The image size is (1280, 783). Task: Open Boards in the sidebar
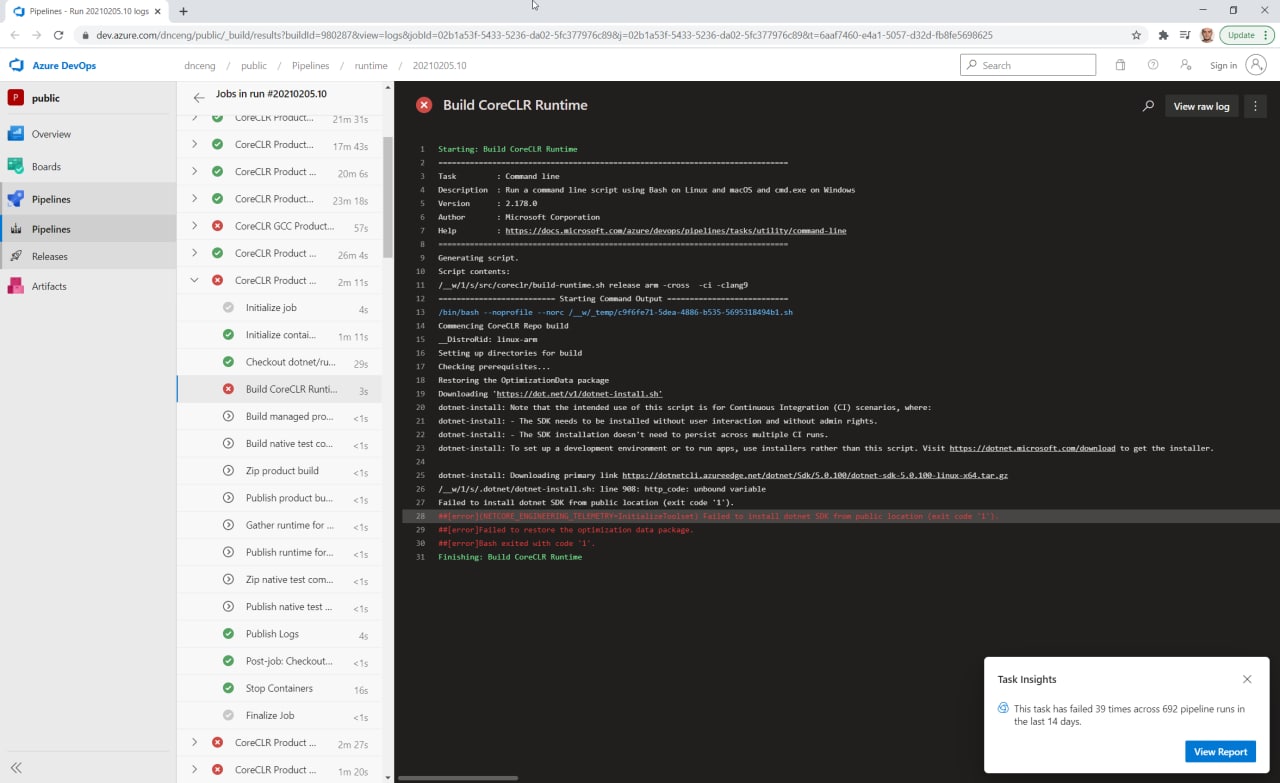click(x=88, y=167)
